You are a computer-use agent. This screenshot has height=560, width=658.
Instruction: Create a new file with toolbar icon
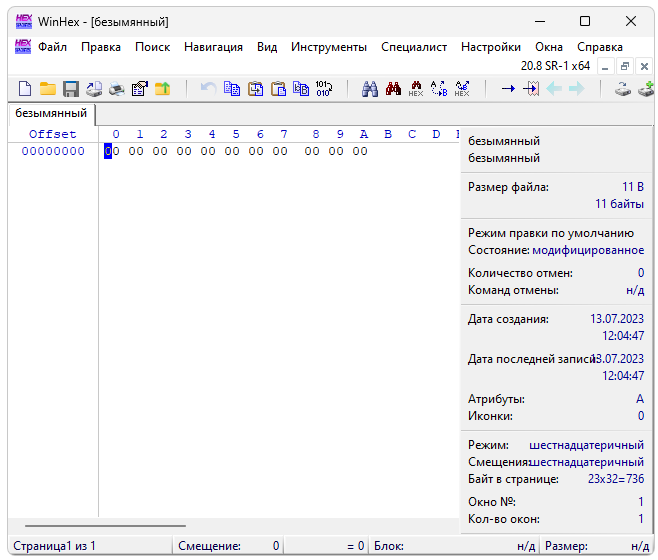pos(25,89)
